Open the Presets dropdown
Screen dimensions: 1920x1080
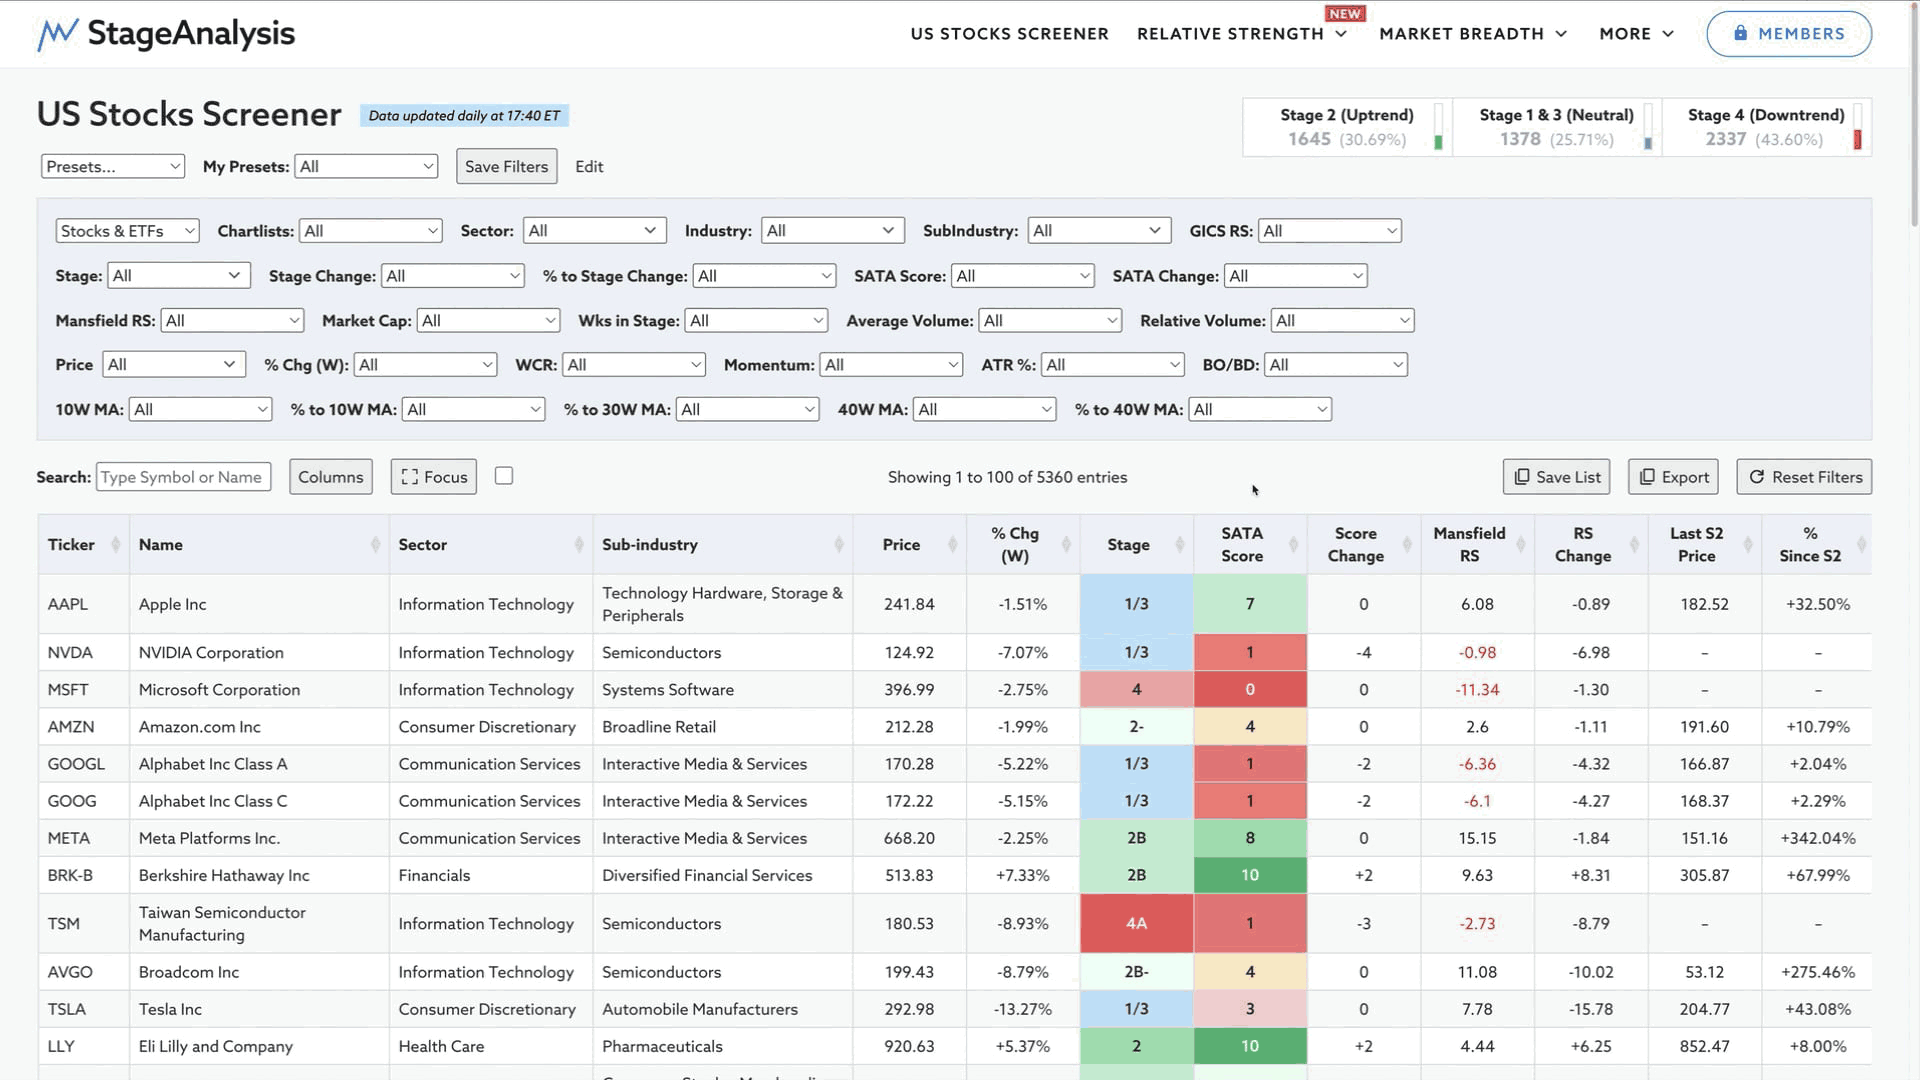click(x=112, y=167)
